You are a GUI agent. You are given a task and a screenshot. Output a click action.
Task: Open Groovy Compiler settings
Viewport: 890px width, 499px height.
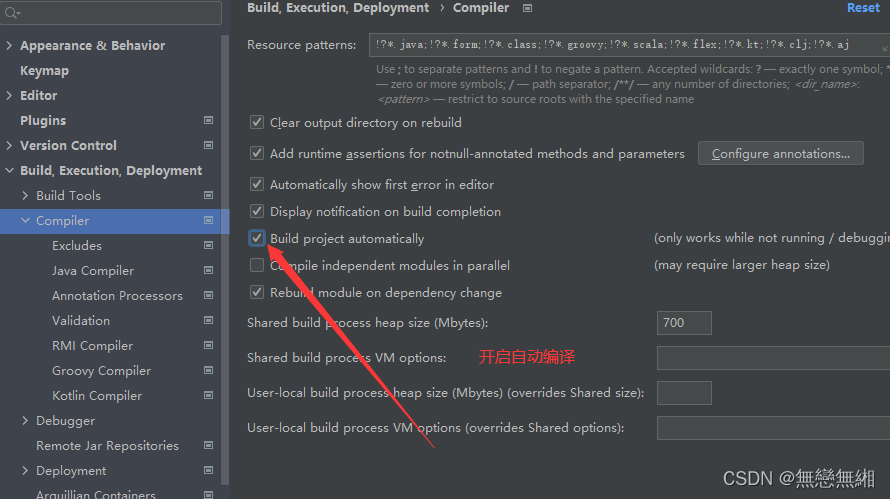pos(102,371)
